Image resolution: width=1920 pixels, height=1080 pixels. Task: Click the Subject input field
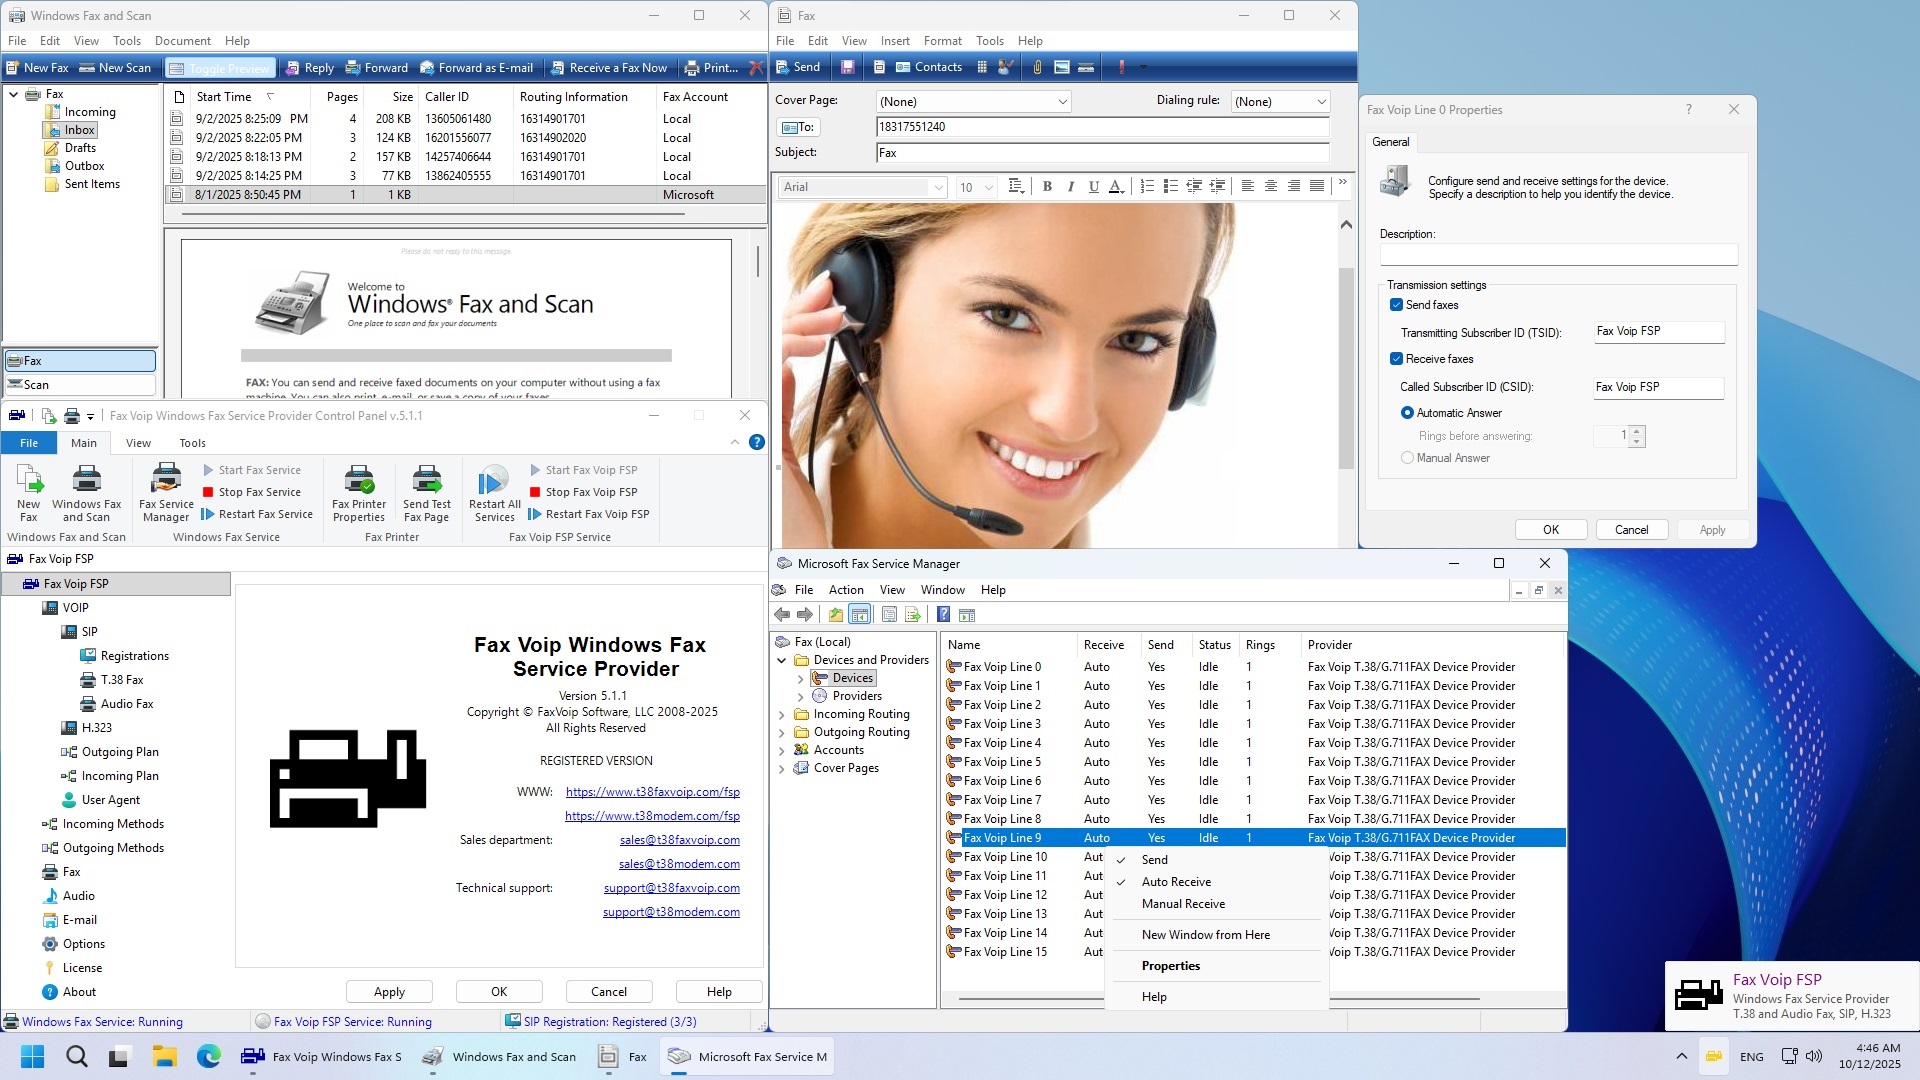tap(1100, 152)
